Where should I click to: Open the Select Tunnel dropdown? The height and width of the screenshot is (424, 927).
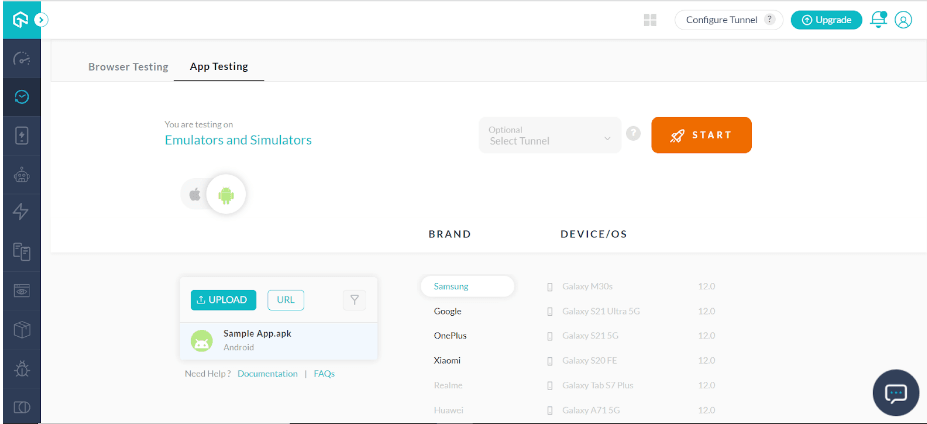click(x=550, y=136)
